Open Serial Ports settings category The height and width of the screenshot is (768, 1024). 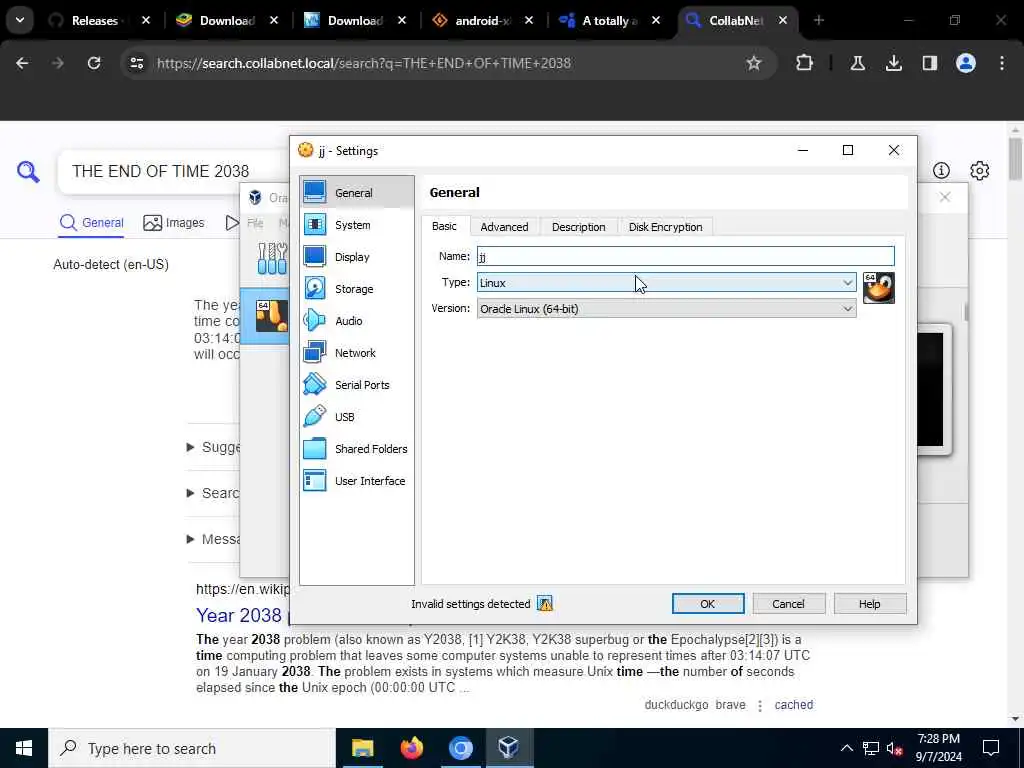click(357, 385)
